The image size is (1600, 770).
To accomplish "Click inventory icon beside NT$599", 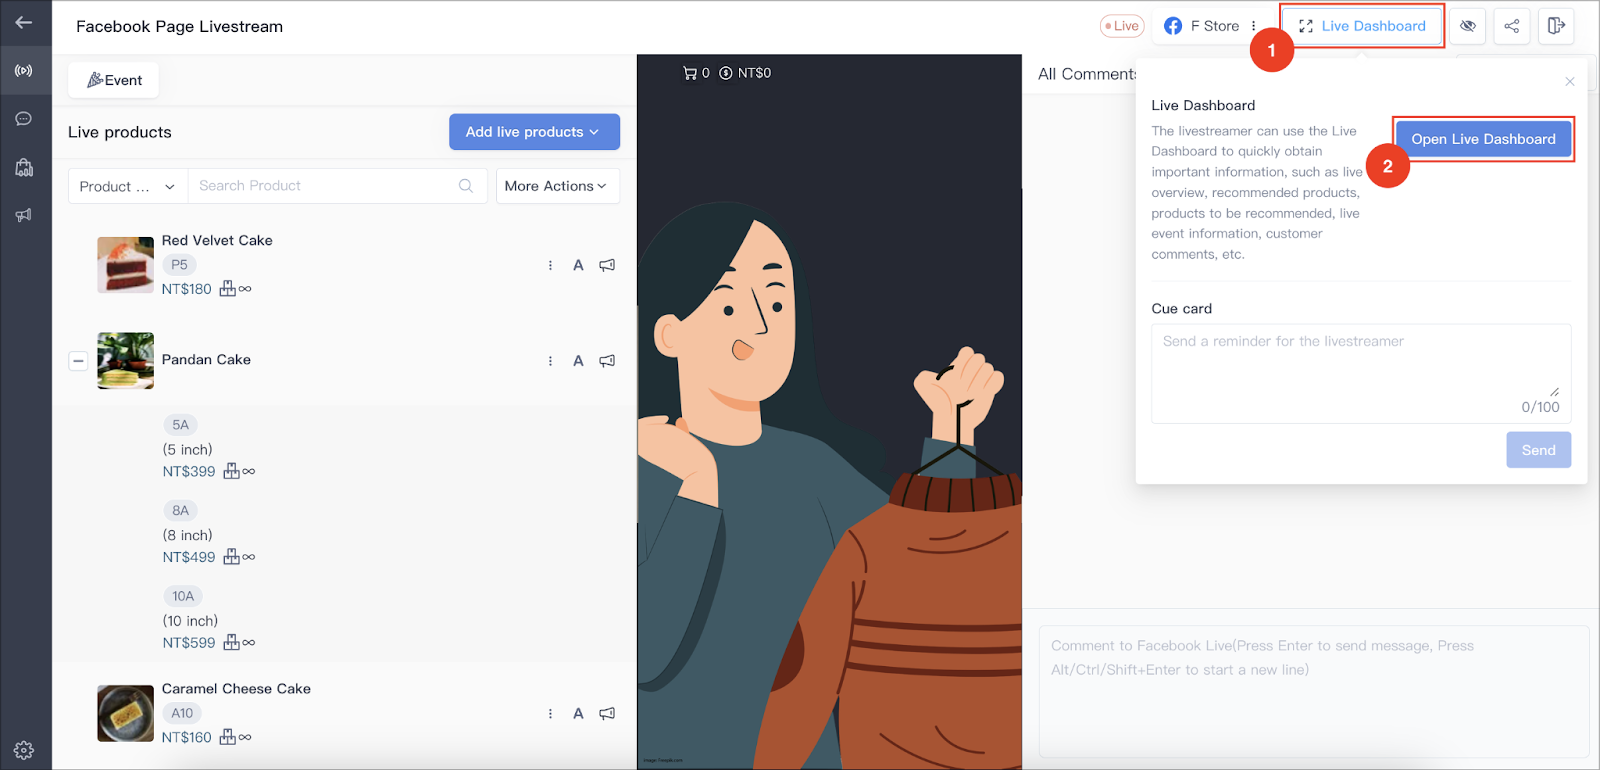I will coord(231,643).
